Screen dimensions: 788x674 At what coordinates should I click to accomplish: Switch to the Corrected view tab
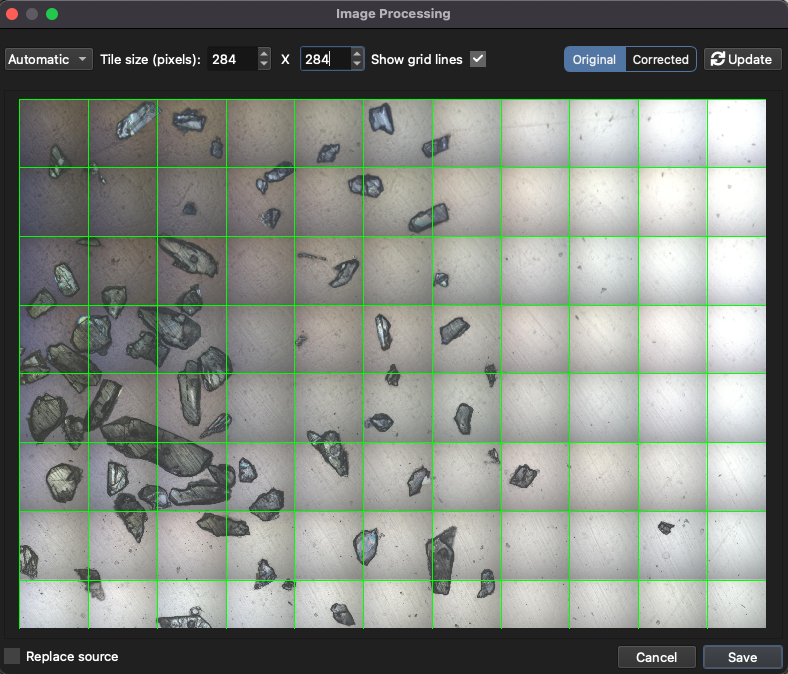(660, 59)
